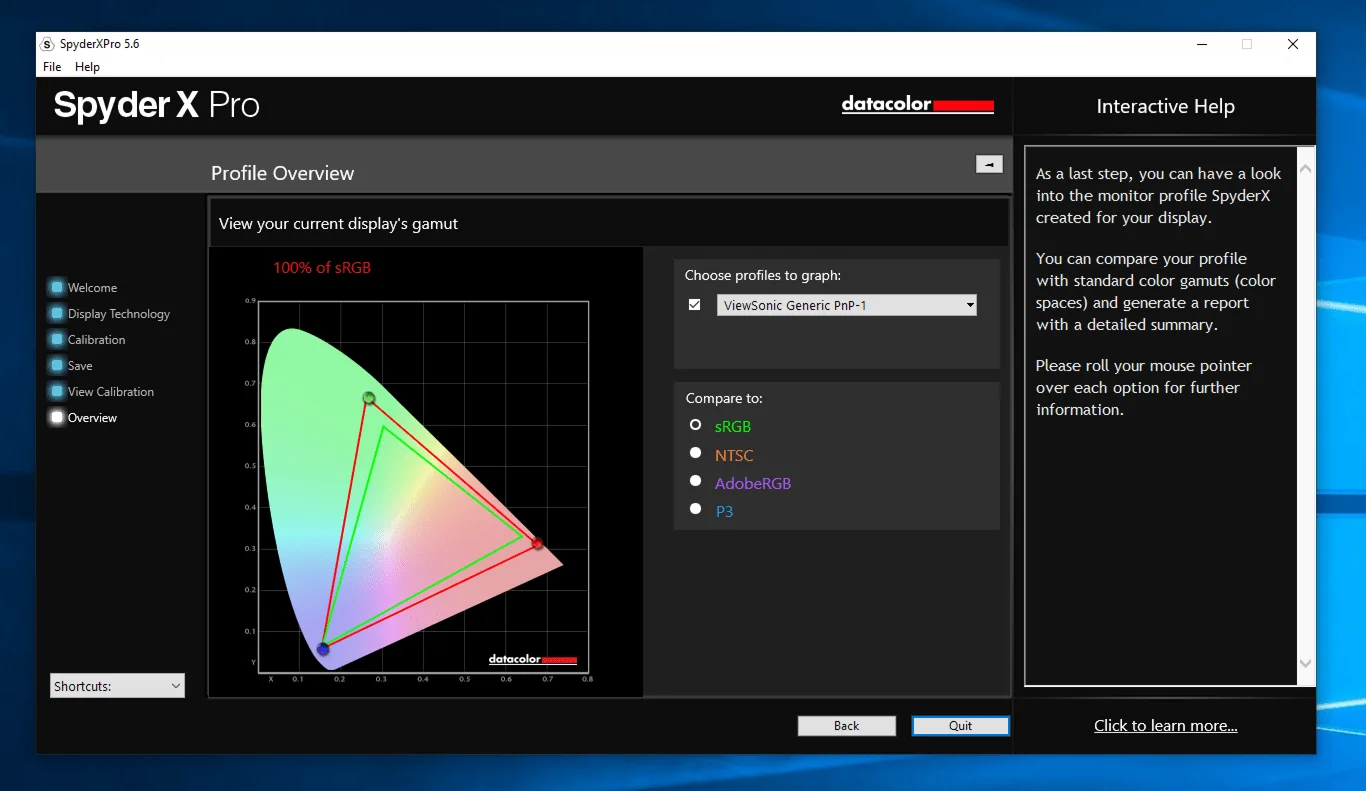Click the Welcome step indicator icon

click(57, 288)
